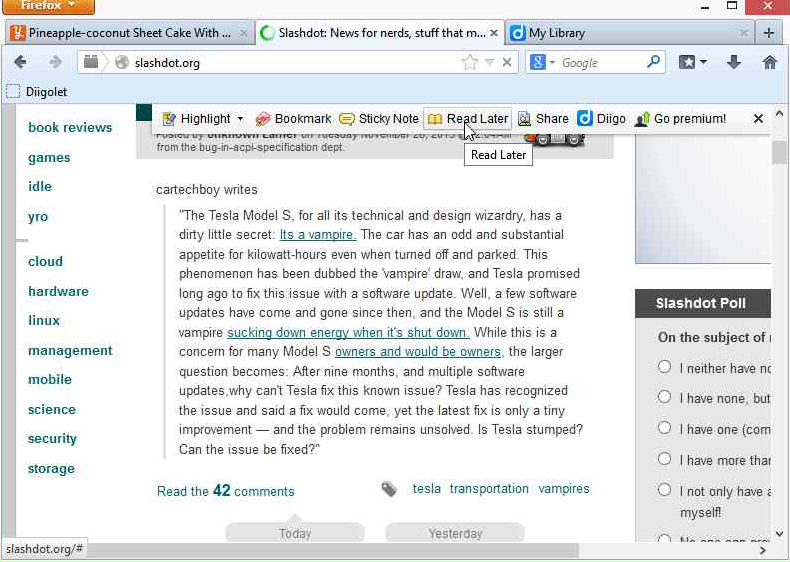
Task: Open the Highlight color dropdown arrow
Action: click(240, 119)
